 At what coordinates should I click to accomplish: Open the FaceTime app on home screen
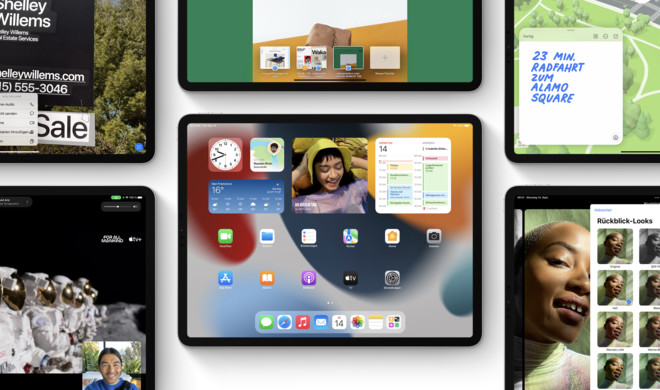225,236
